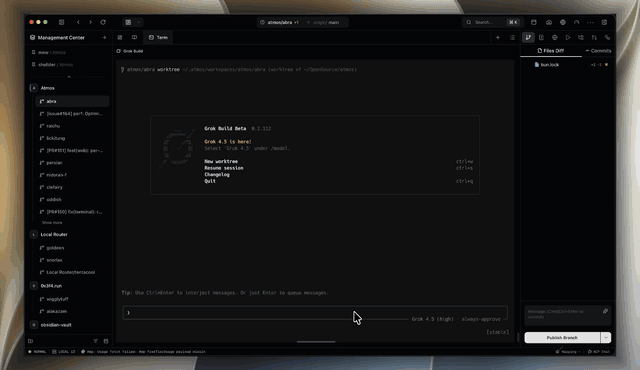Open the browser globe panel icon
The image size is (640, 370).
(555, 38)
